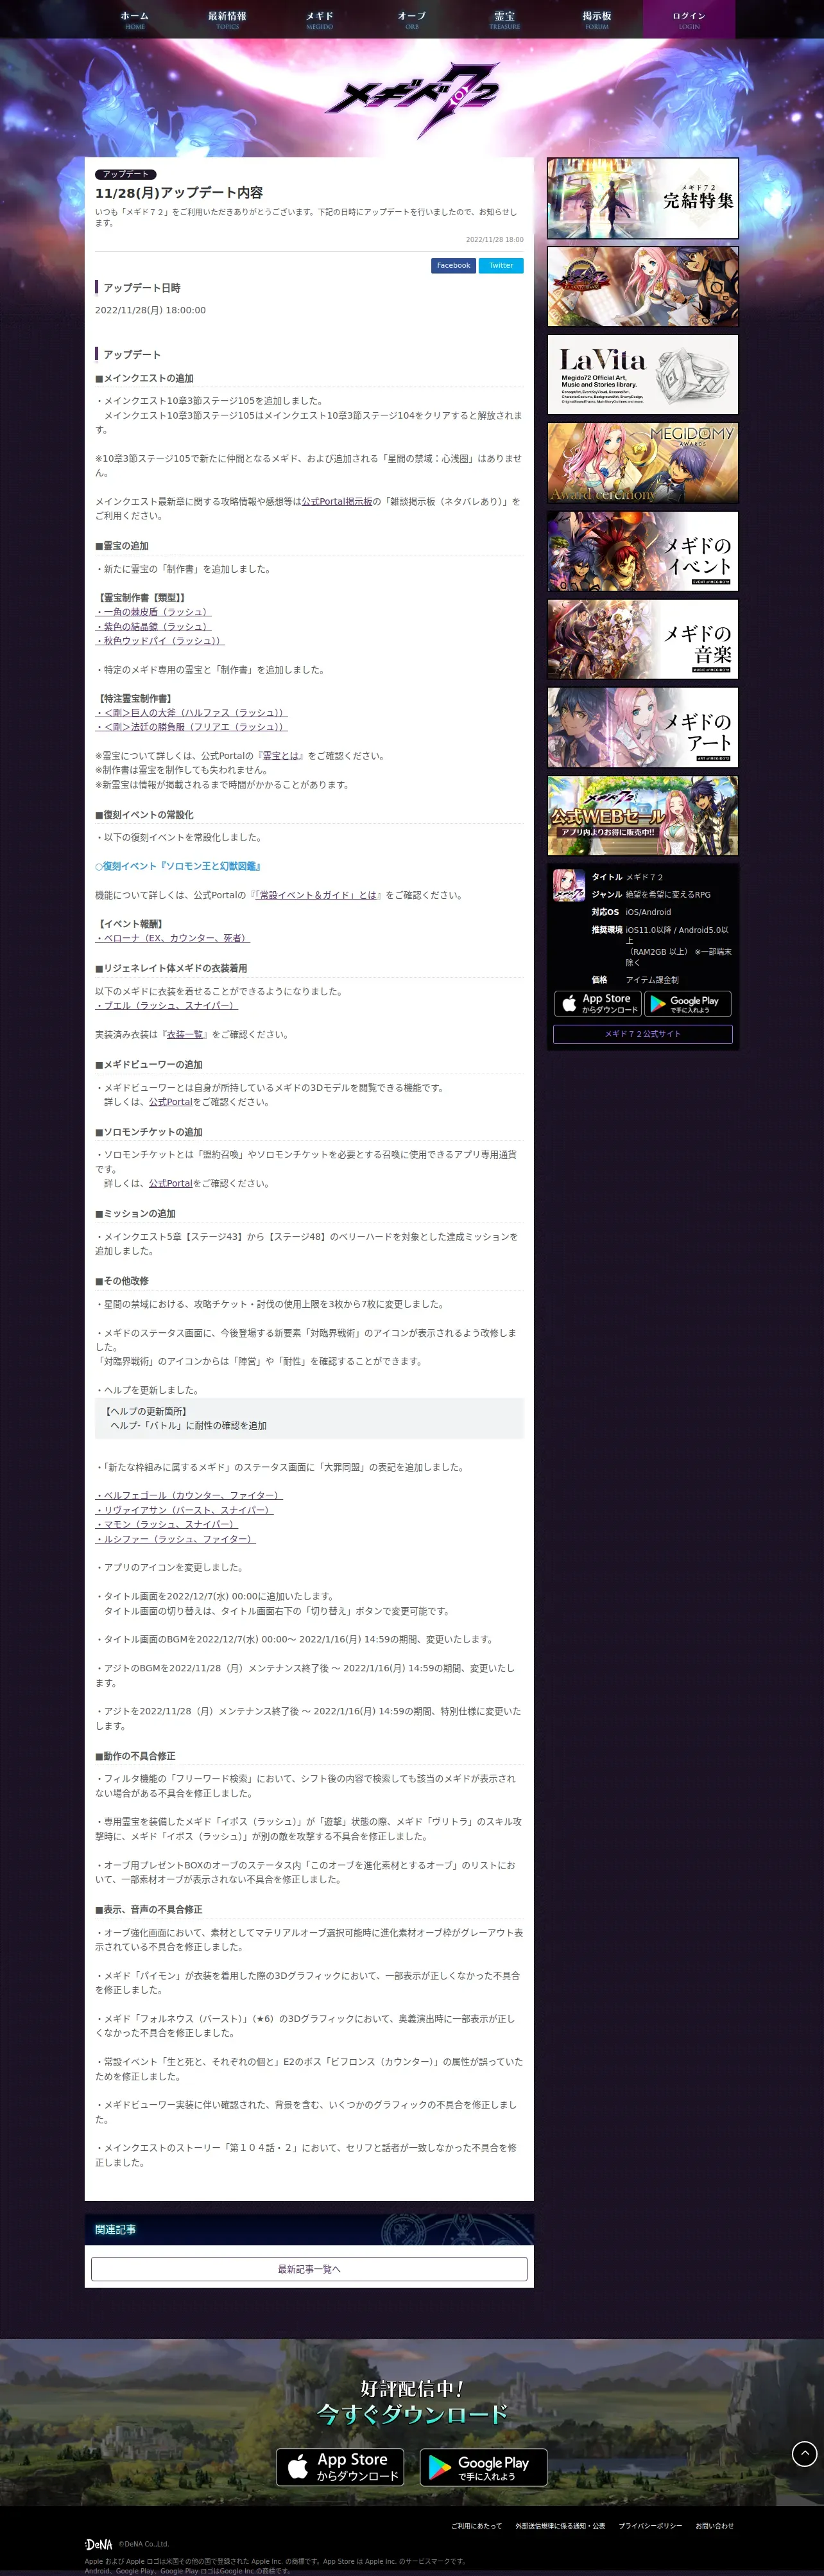Open the 常設イベント＆ガイド」とは link
The height and width of the screenshot is (2576, 824).
pyautogui.click(x=317, y=895)
